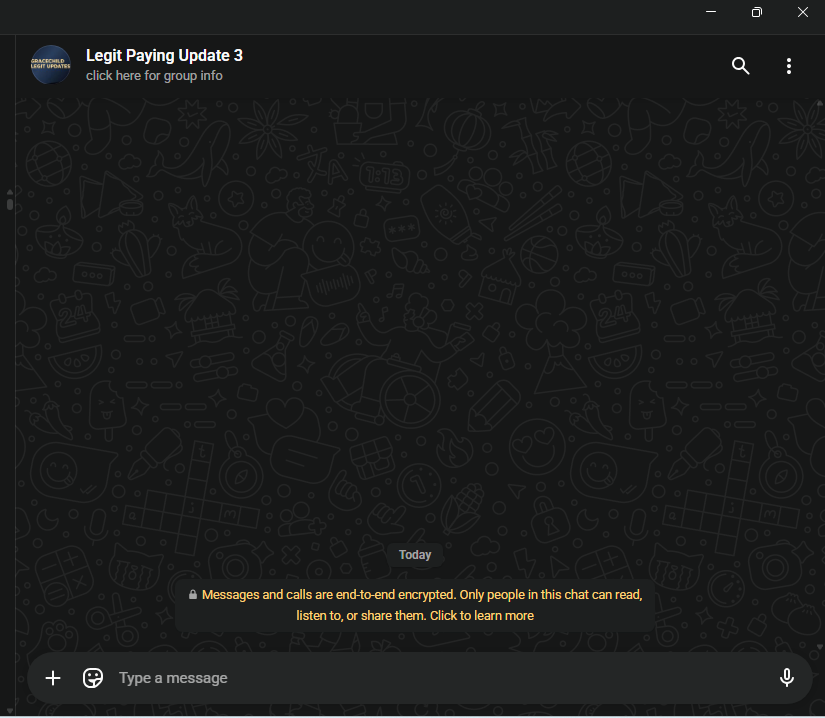
Task: Click the Legit Paying Update group avatar
Action: coord(51,65)
